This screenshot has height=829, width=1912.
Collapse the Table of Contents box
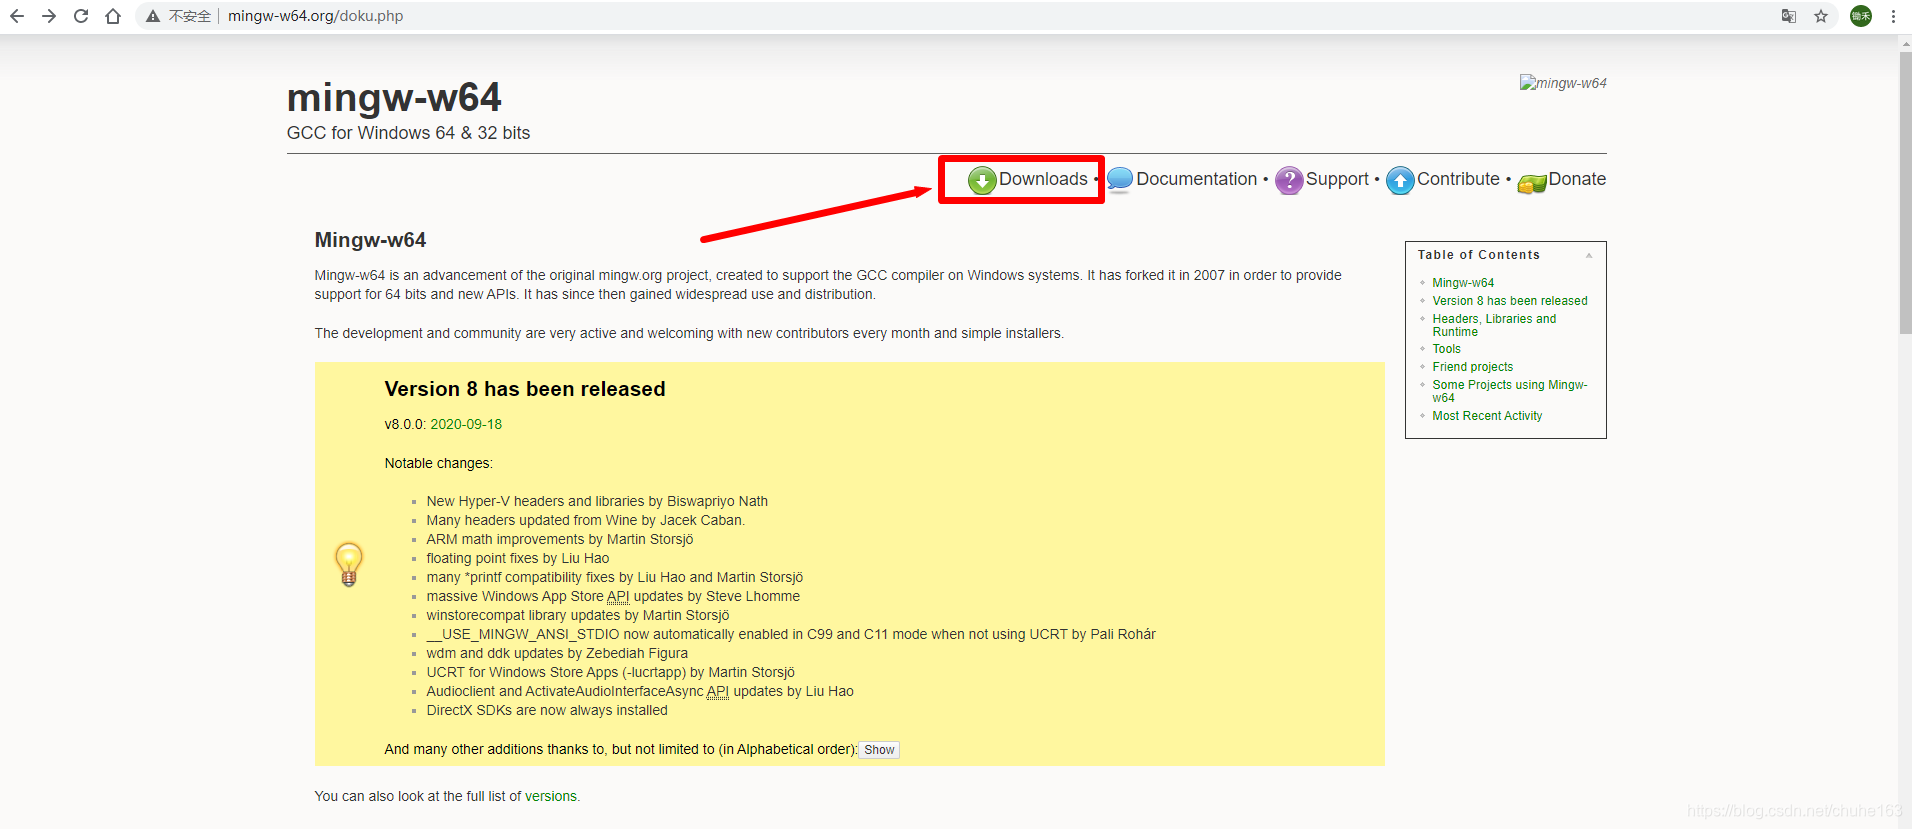click(1589, 255)
